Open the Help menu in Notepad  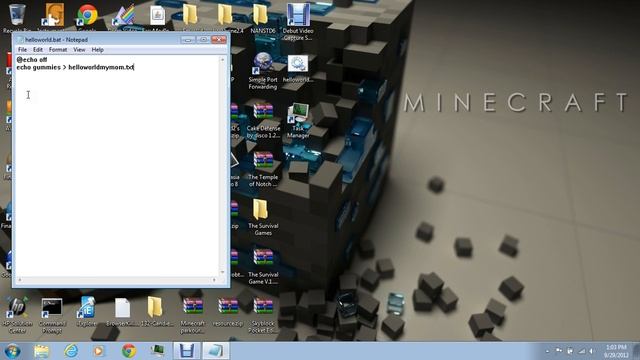click(x=98, y=49)
